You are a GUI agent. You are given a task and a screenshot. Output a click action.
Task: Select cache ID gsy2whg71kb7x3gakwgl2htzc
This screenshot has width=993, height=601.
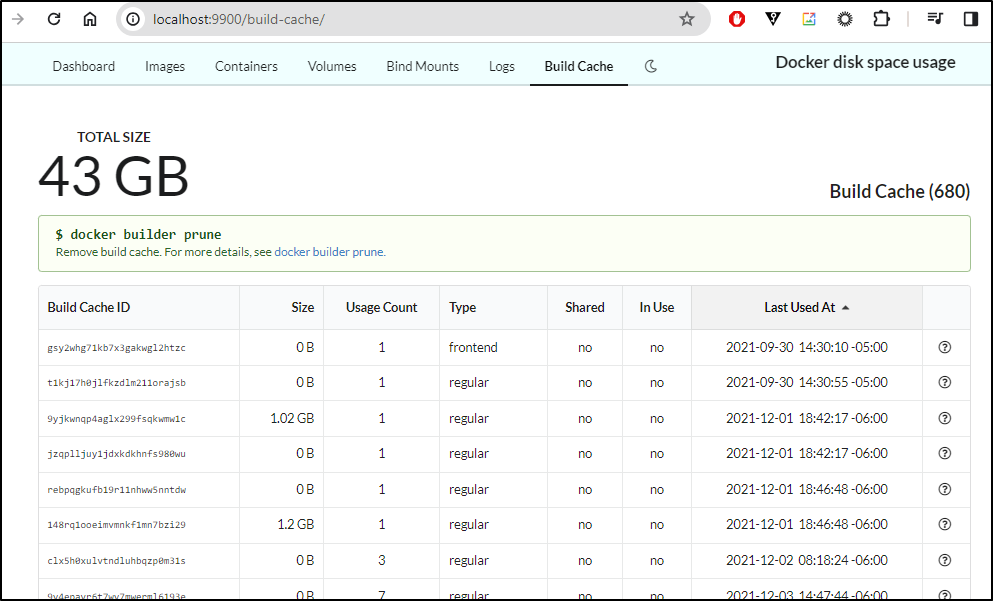117,348
